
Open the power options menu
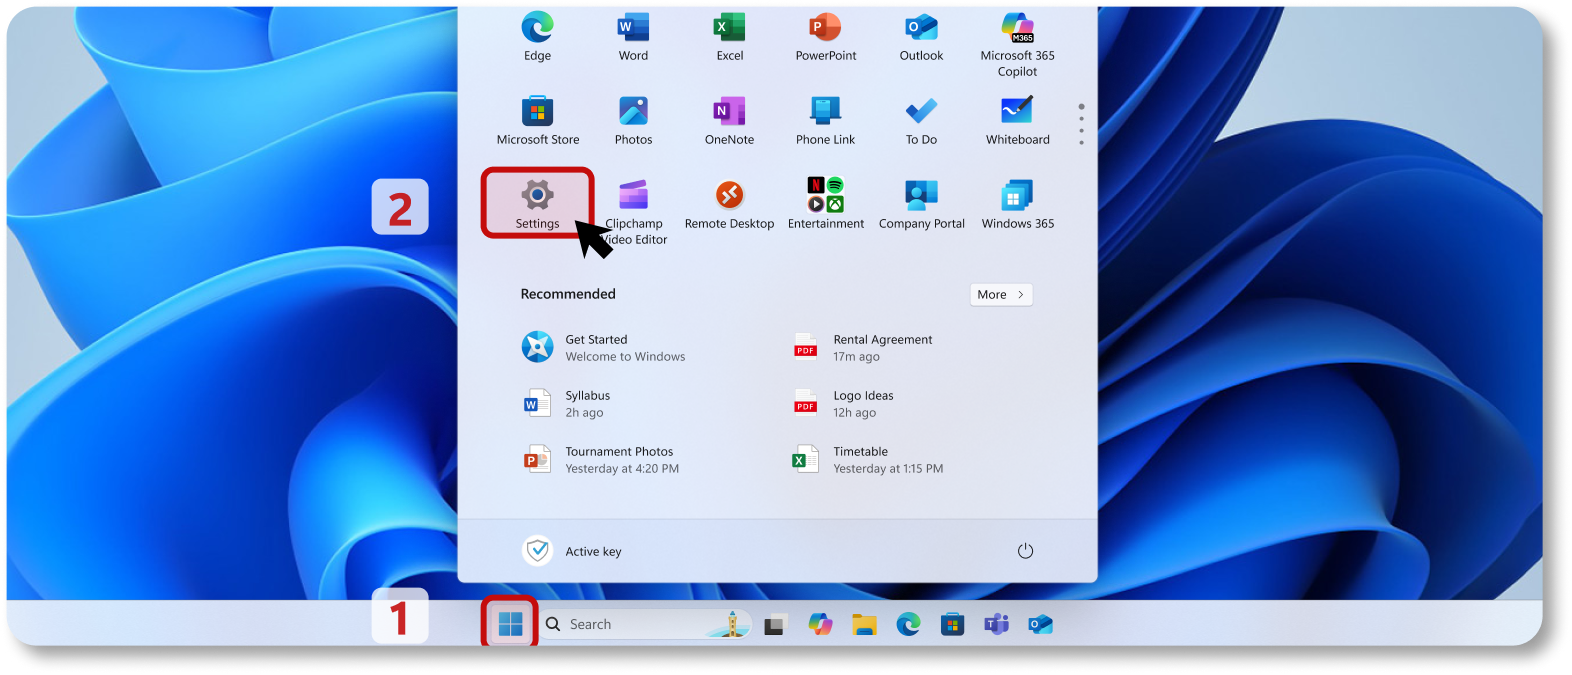1025,551
